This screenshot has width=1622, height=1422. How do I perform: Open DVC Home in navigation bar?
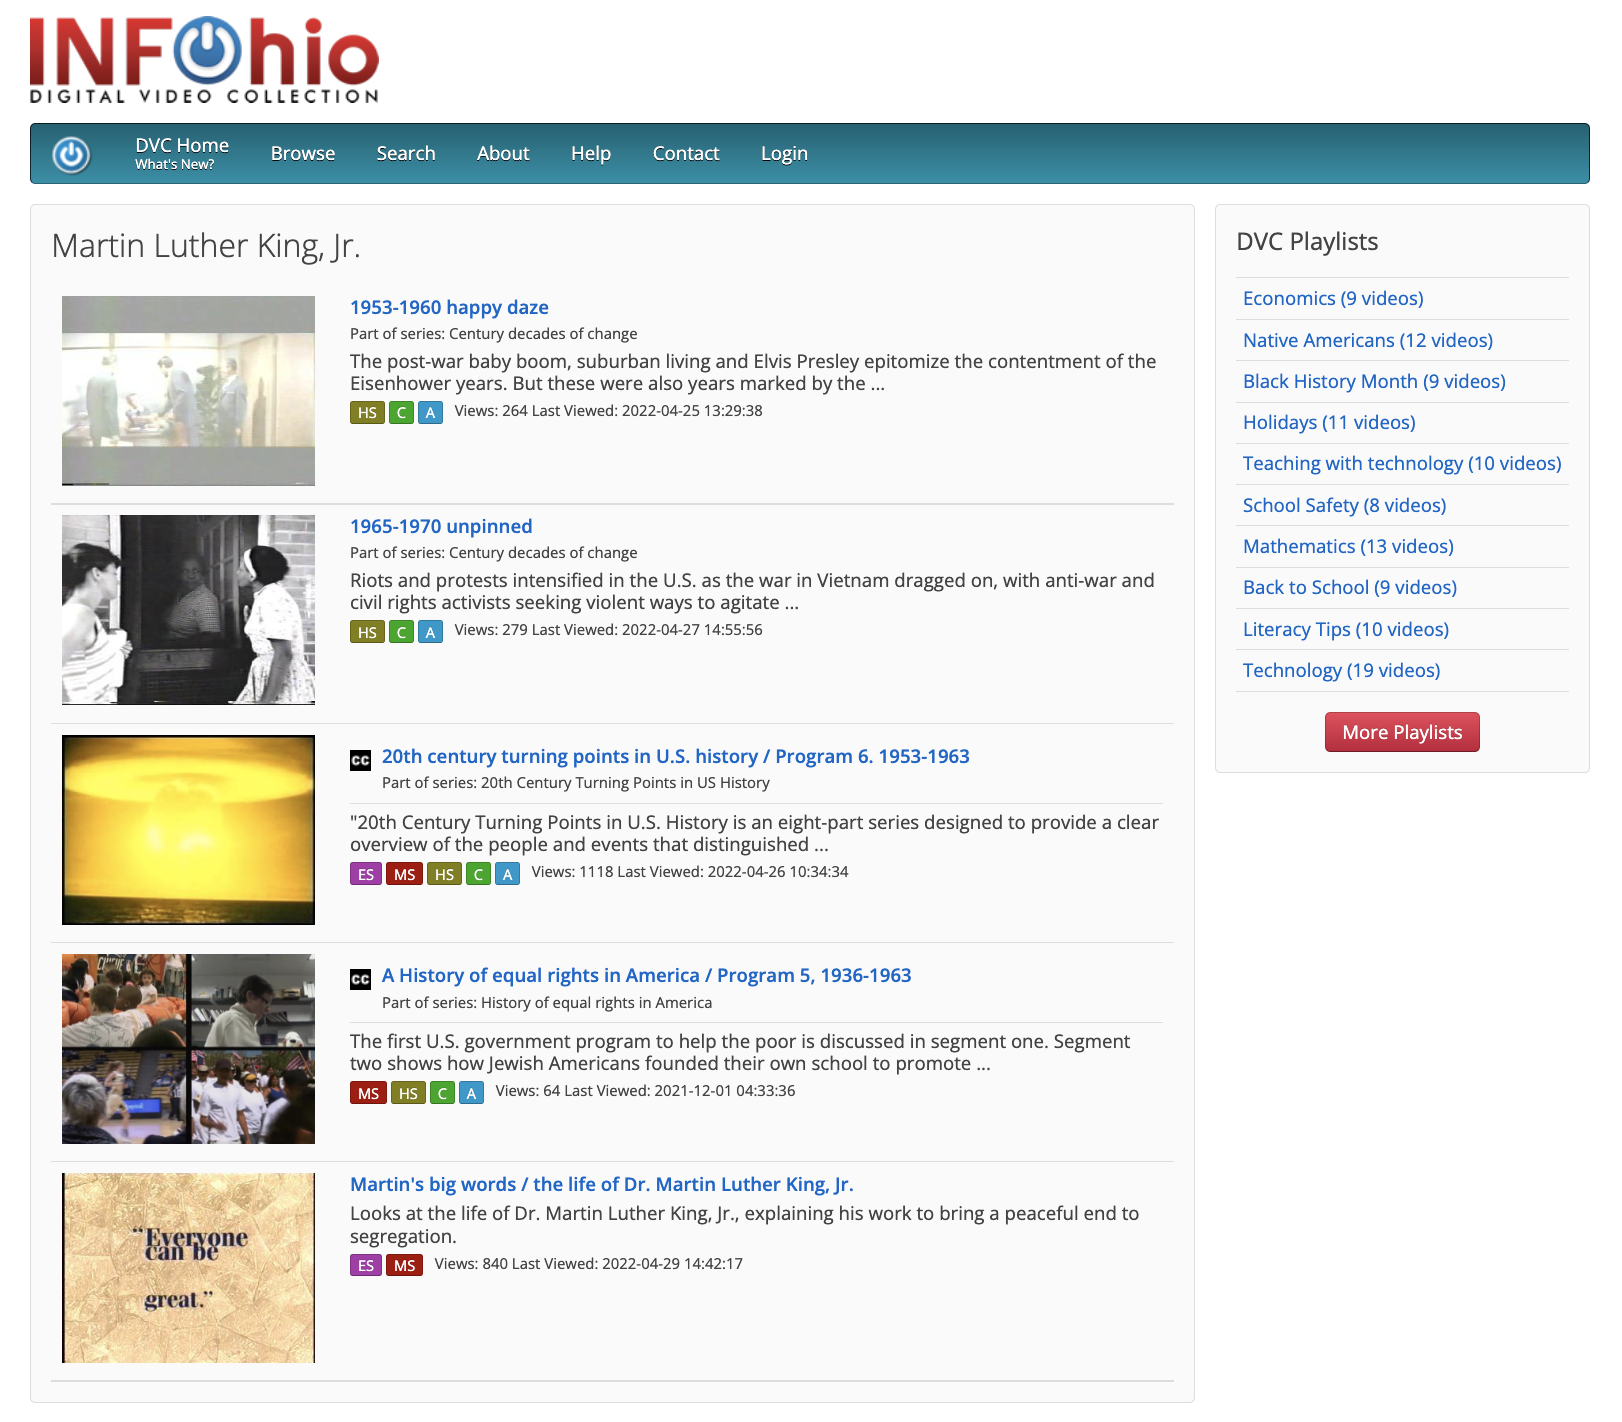182,153
